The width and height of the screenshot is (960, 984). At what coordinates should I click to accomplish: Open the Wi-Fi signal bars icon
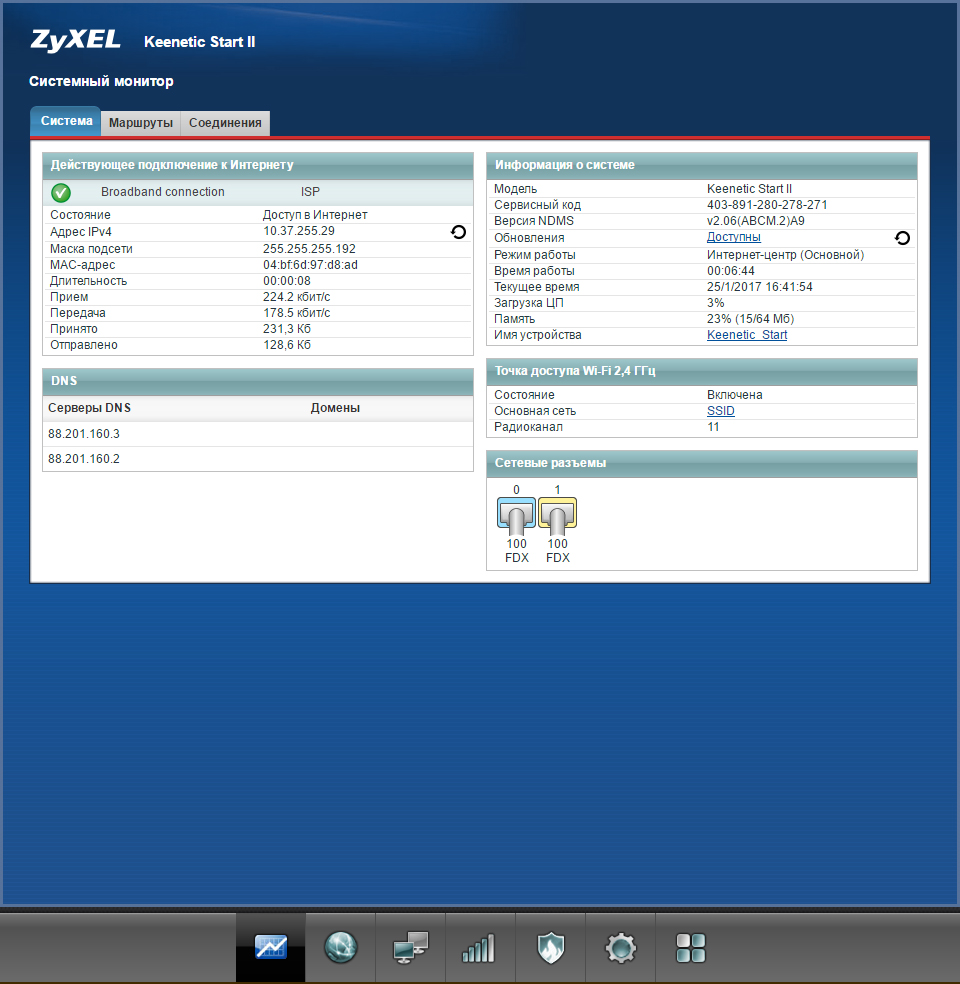tap(479, 947)
